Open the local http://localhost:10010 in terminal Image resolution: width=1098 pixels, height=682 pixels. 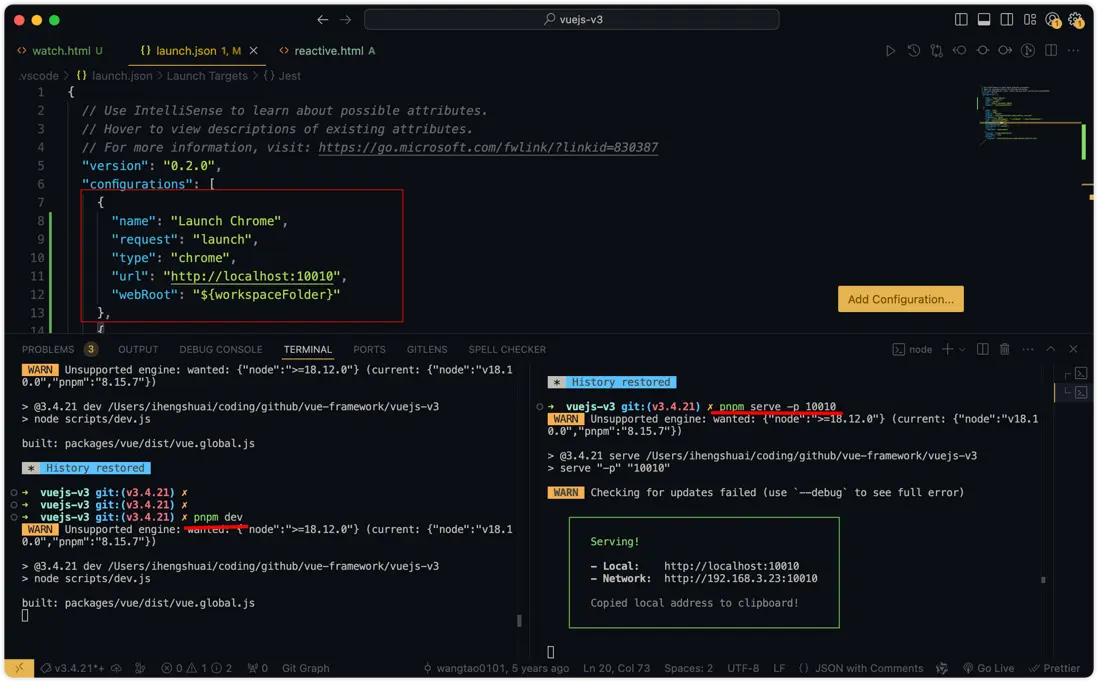(x=731, y=566)
